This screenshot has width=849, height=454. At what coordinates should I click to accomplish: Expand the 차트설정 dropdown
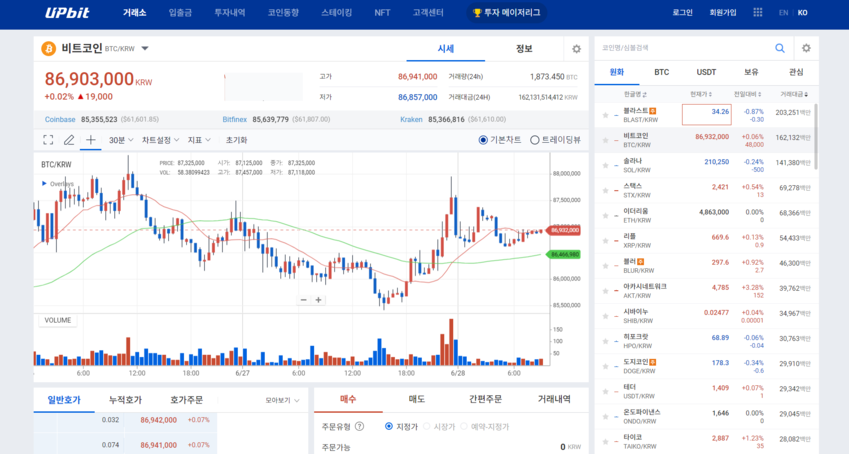pyautogui.click(x=159, y=140)
